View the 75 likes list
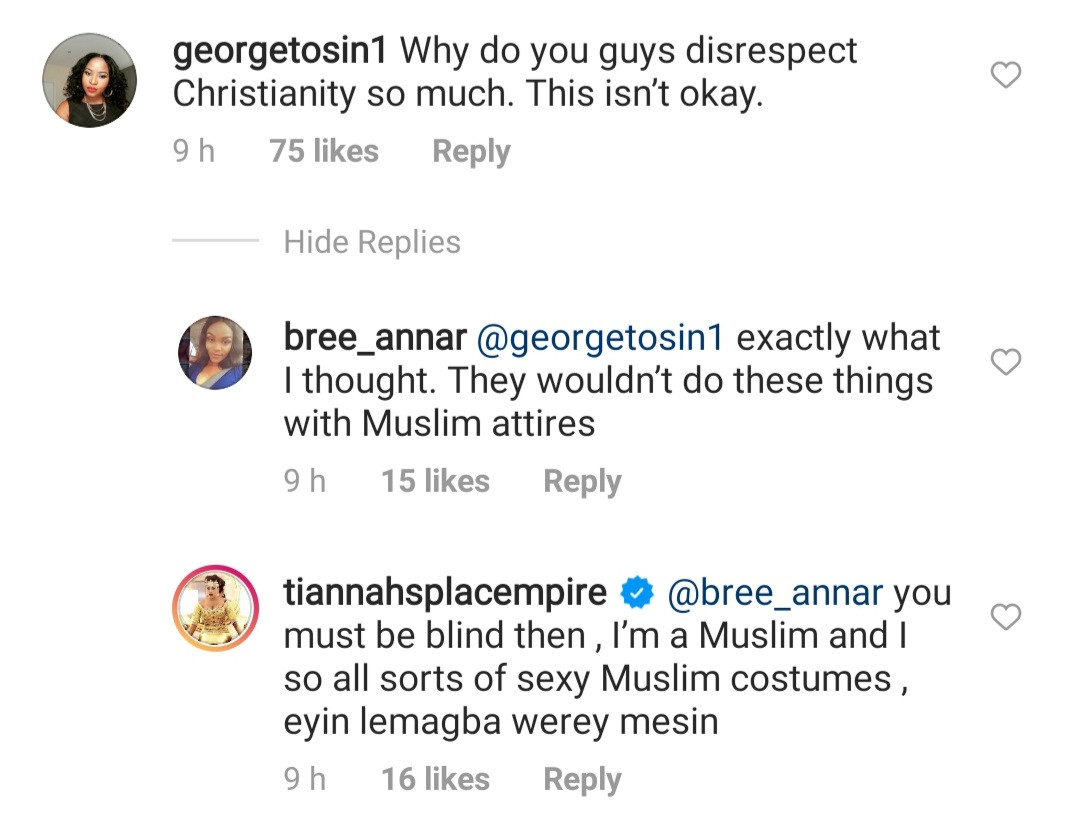1080x814 pixels. coord(324,152)
